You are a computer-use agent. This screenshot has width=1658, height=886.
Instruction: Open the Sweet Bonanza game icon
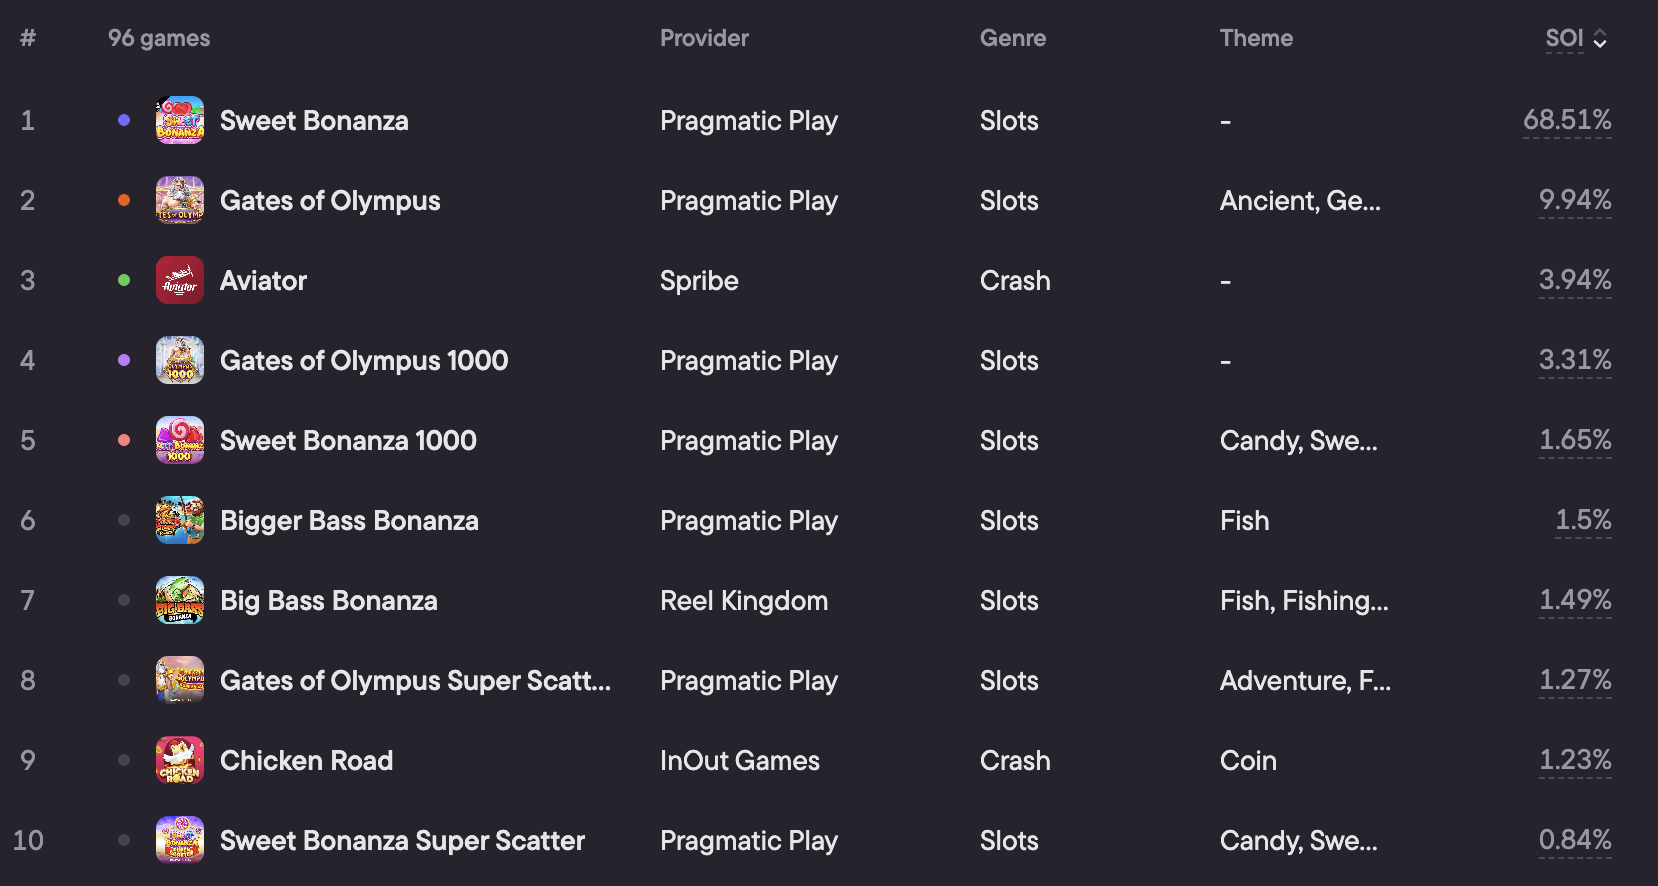[180, 120]
